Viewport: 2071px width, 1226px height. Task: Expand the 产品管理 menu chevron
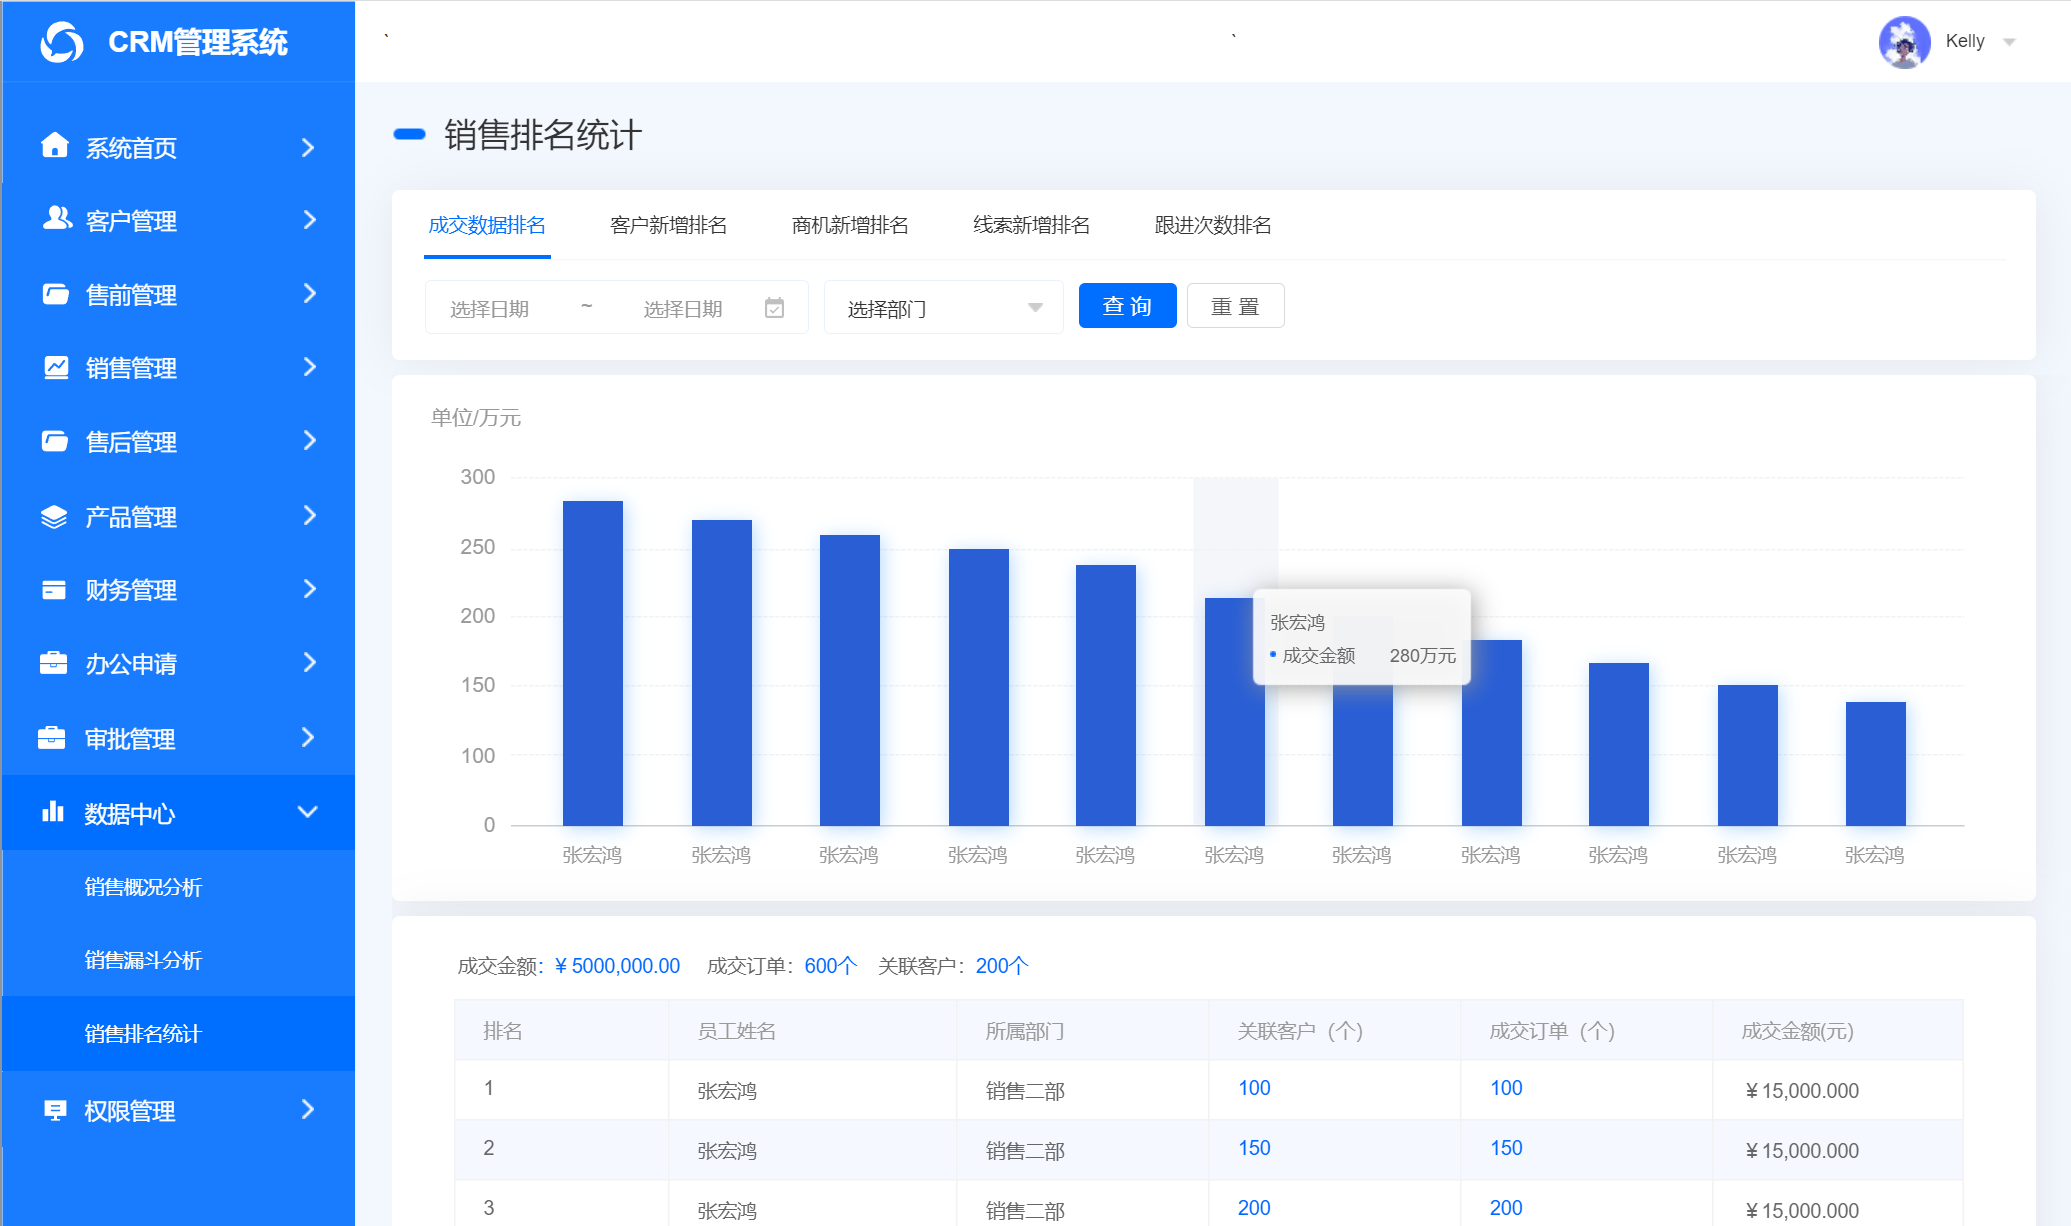pyautogui.click(x=309, y=515)
